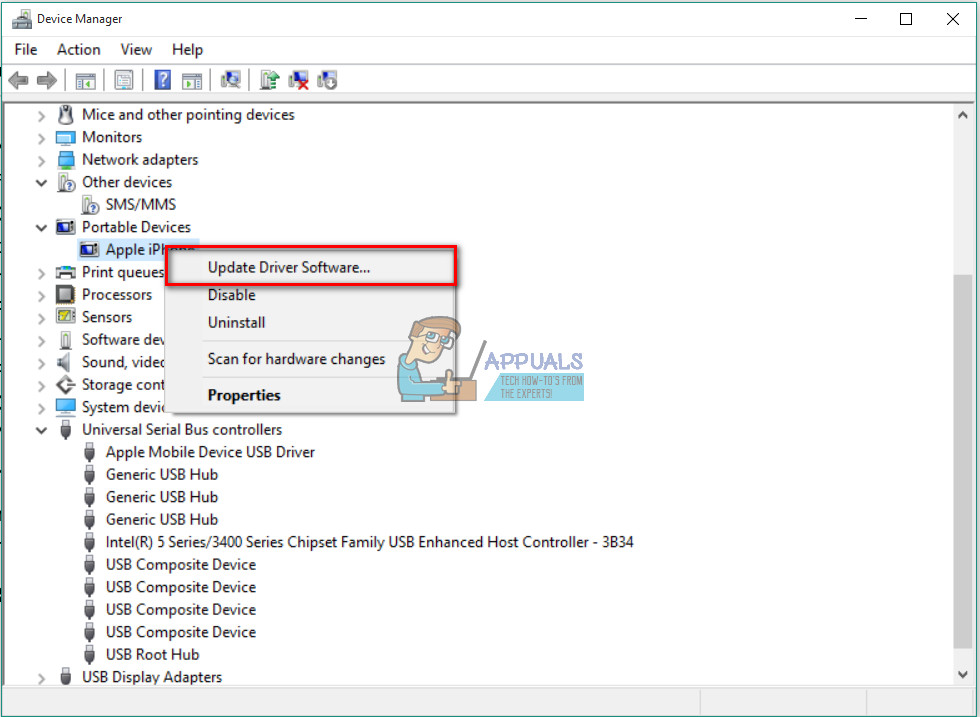Select Apple Mobile Device USB Driver
Image resolution: width=980 pixels, height=717 pixels.
210,452
